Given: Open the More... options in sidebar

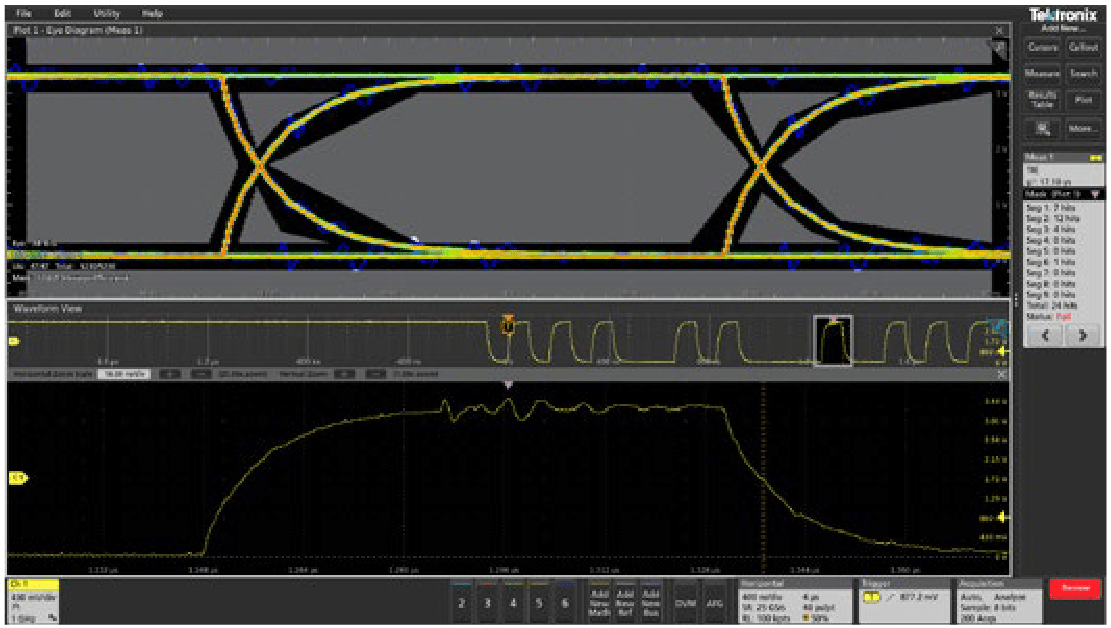Looking at the screenshot, I should click(x=1084, y=127).
